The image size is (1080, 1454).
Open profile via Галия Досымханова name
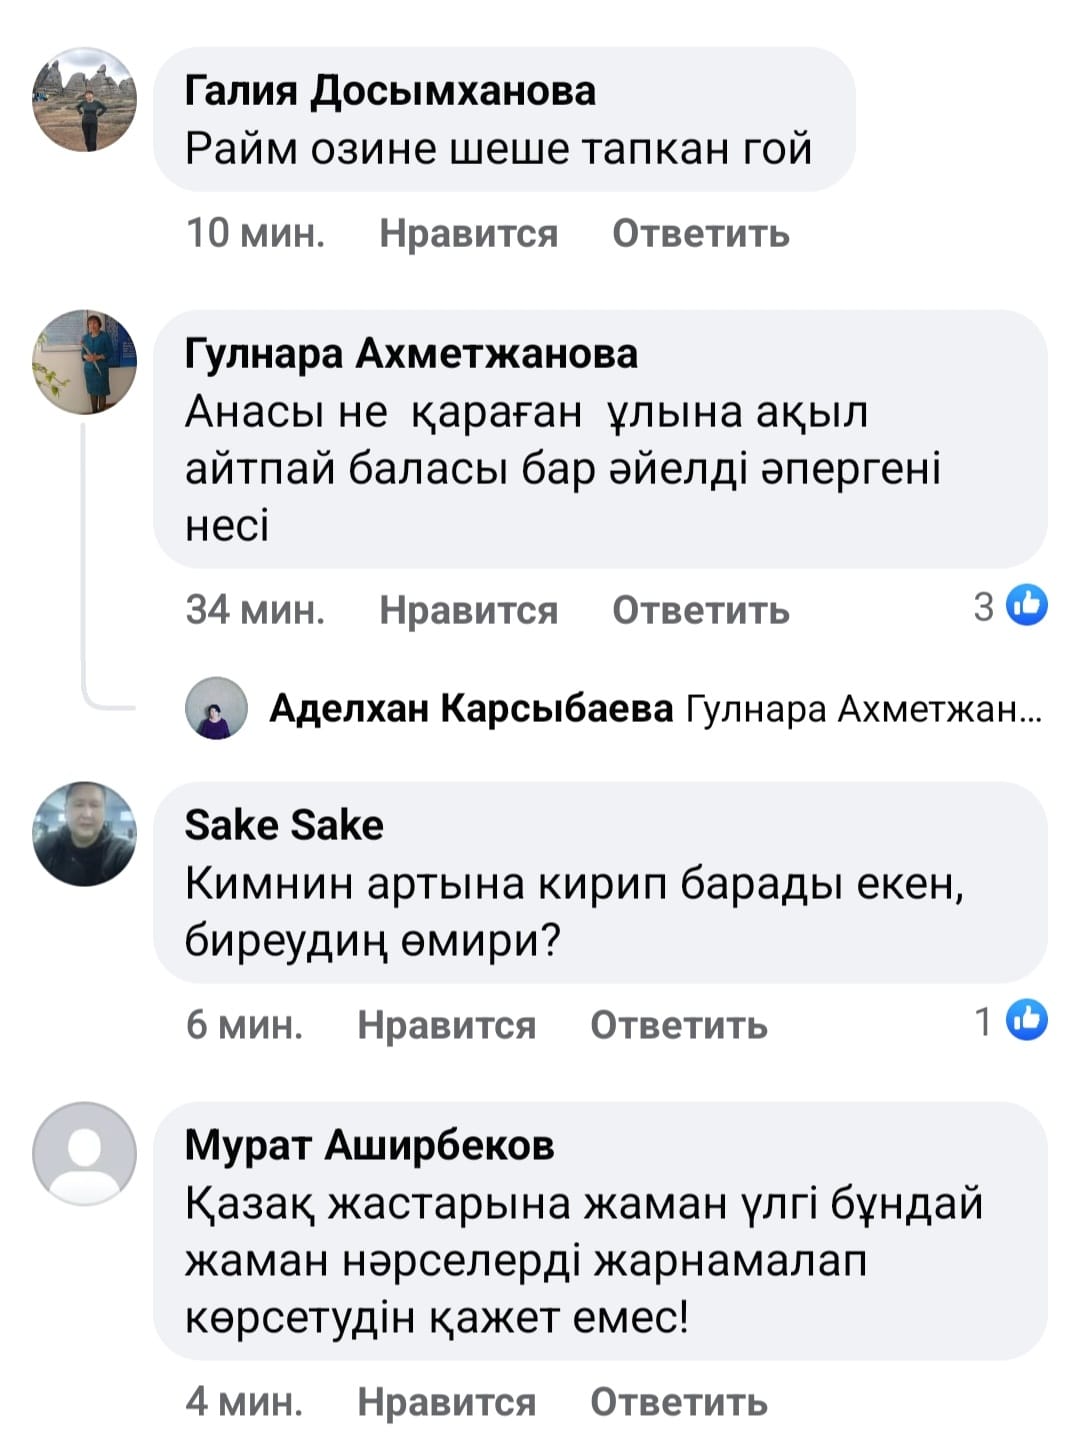[x=390, y=91]
